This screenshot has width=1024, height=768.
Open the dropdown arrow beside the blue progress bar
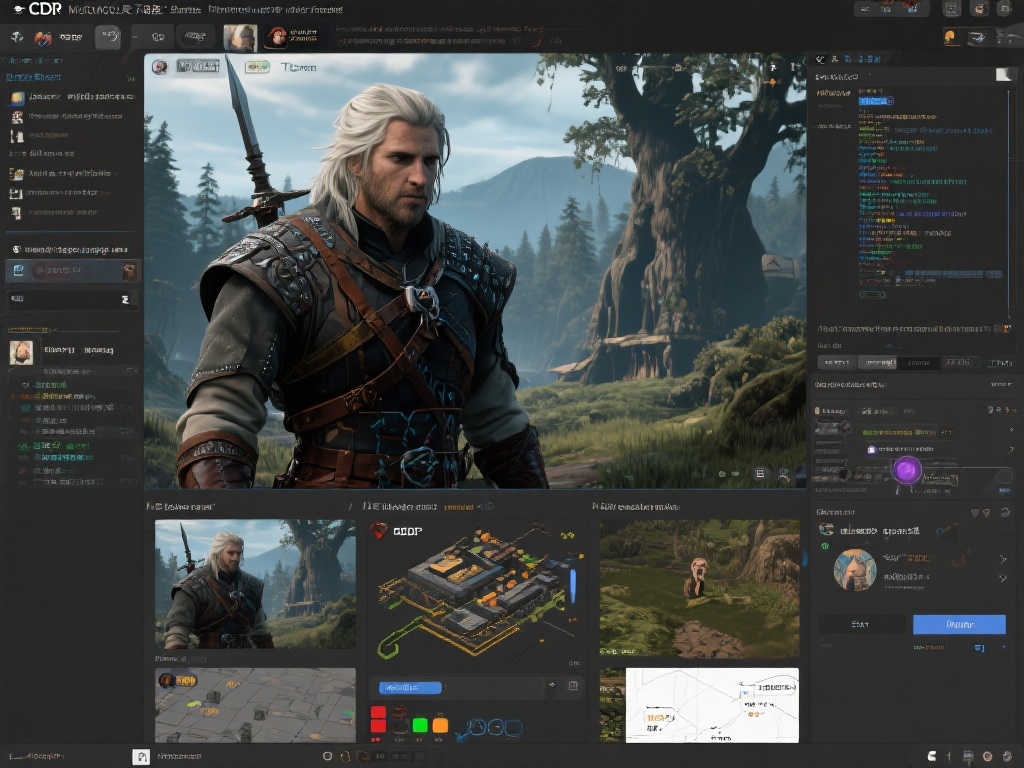[x=551, y=686]
